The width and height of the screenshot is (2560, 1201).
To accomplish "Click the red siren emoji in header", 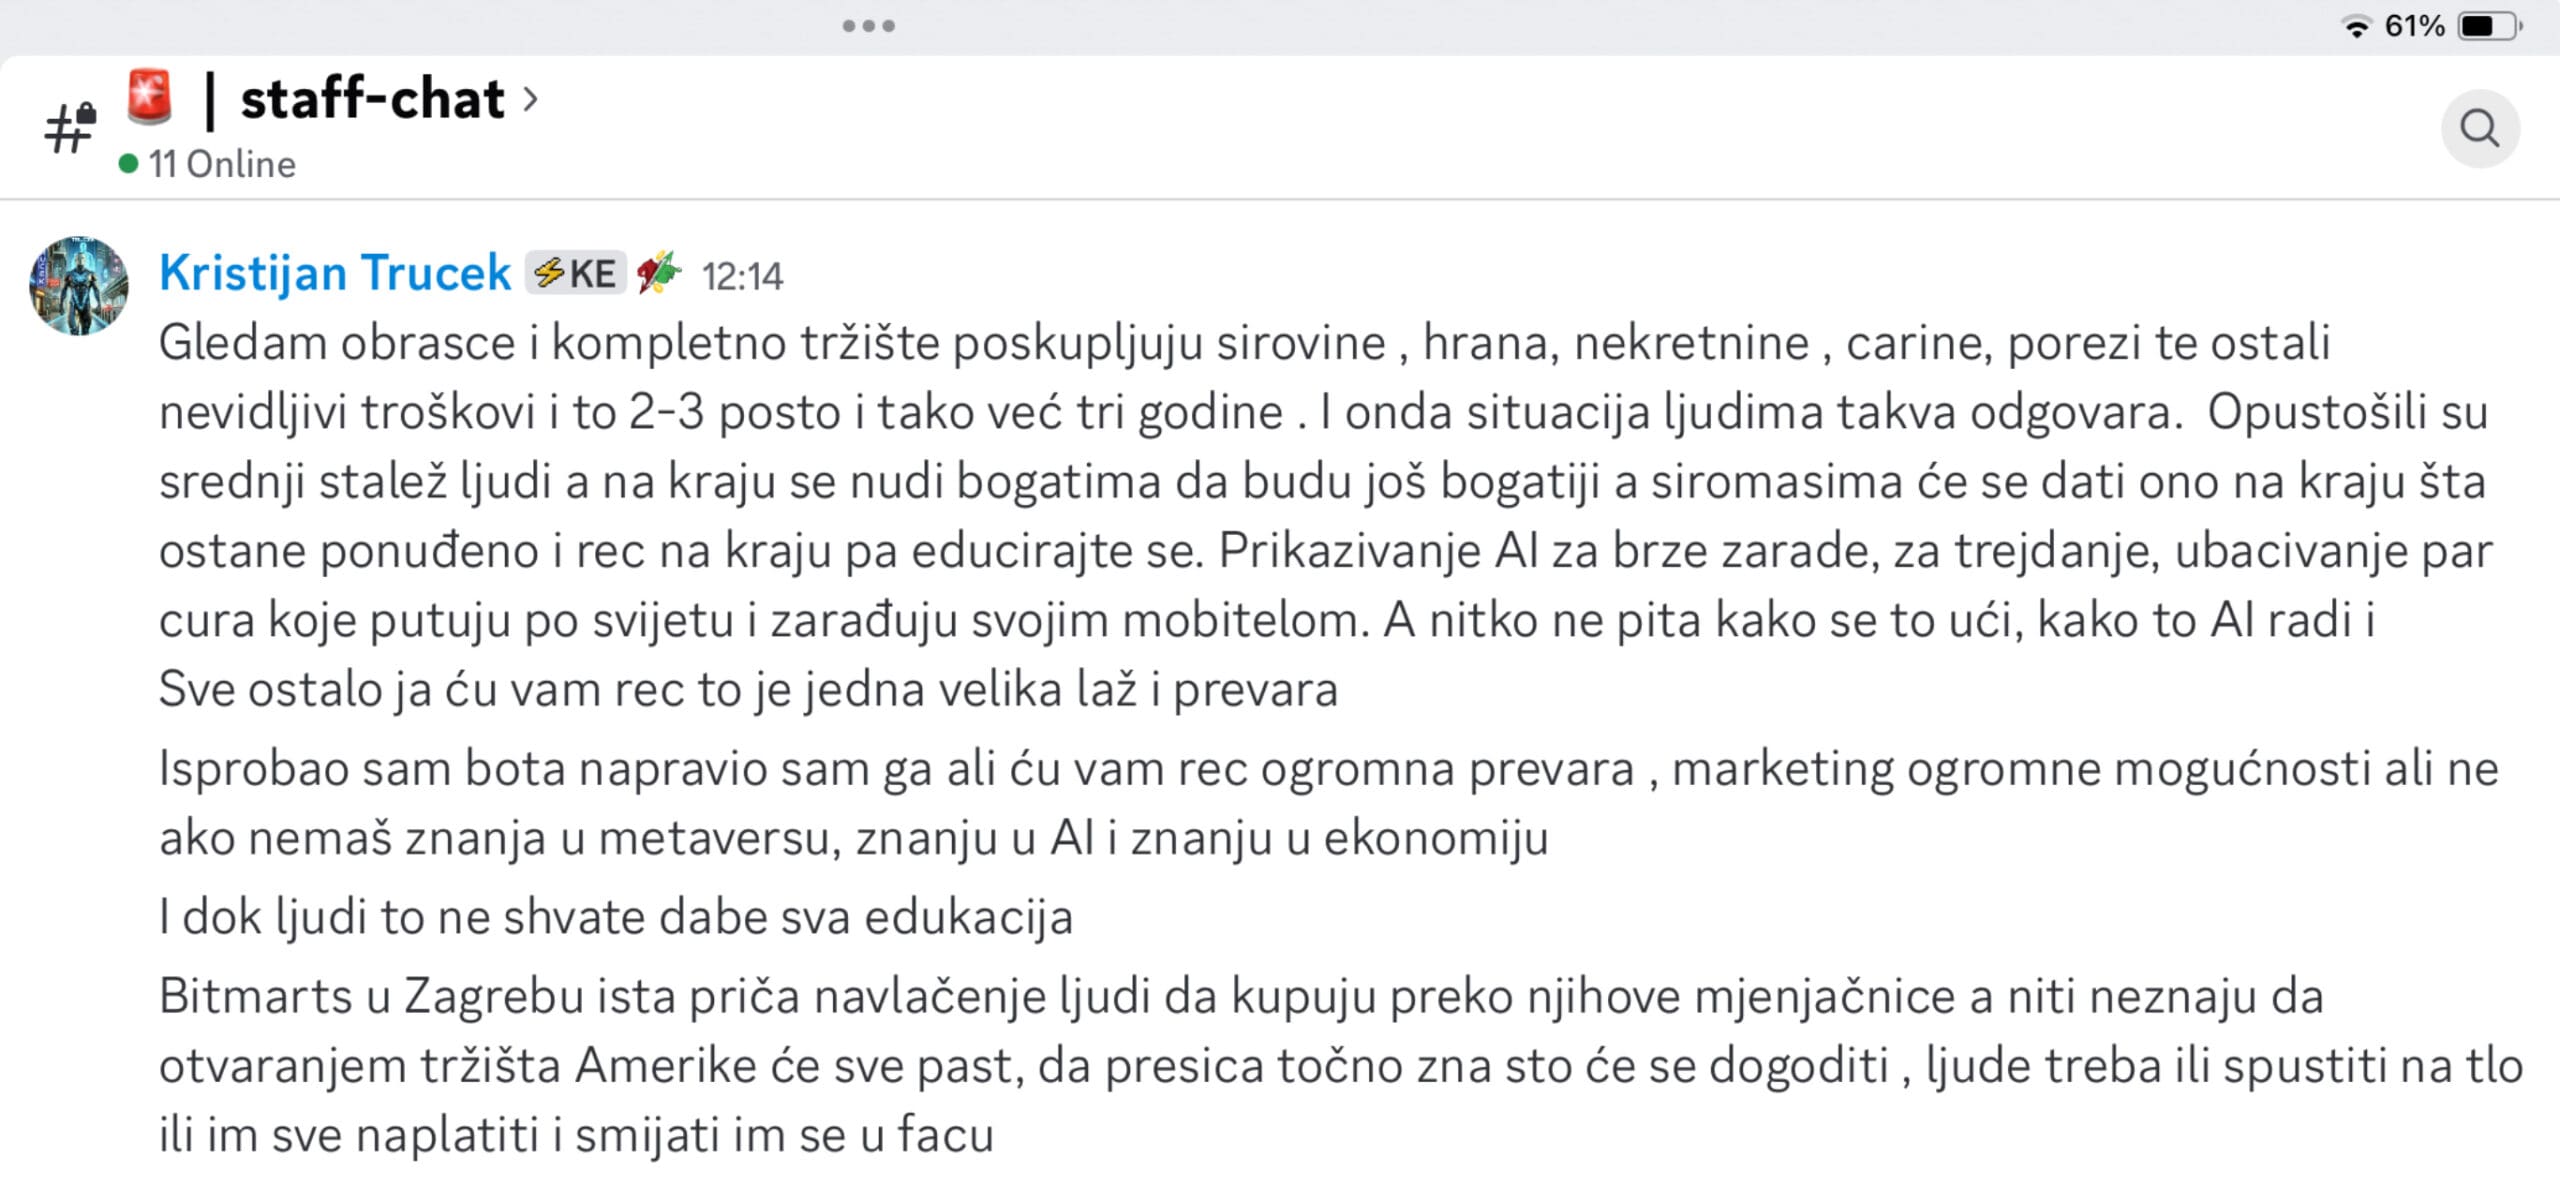I will point(150,98).
